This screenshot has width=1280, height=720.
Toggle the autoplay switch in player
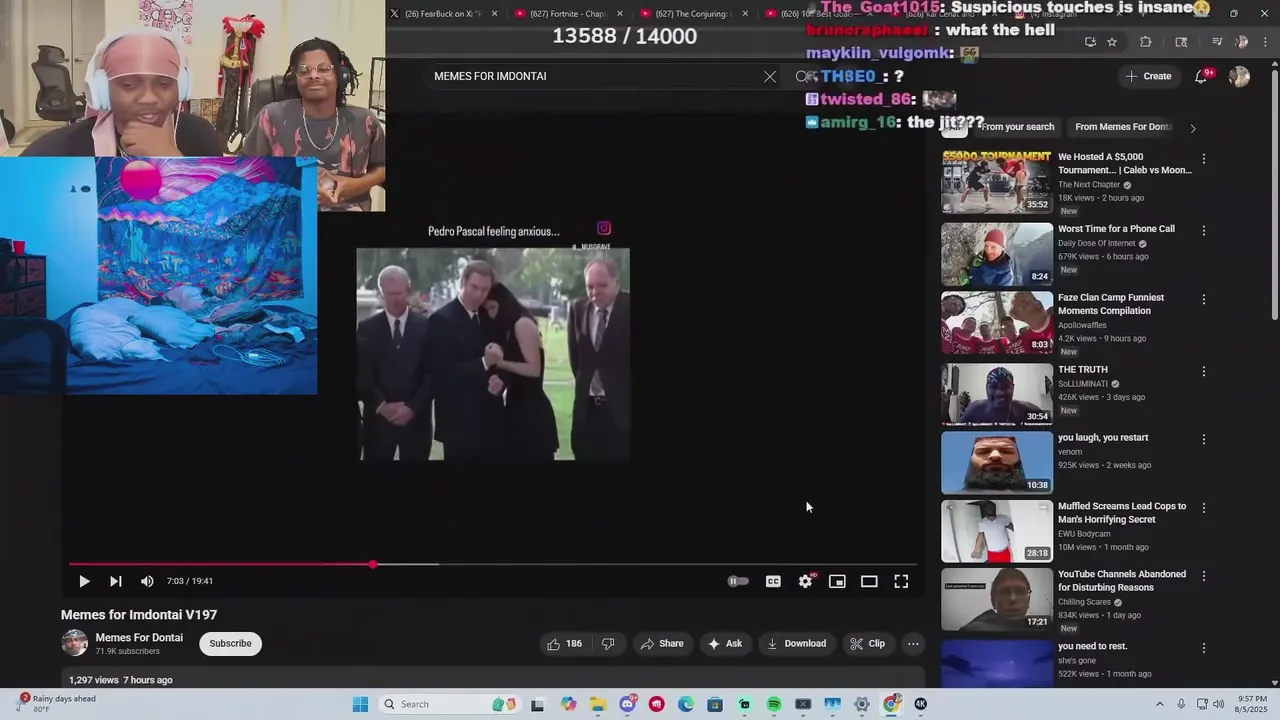click(738, 581)
